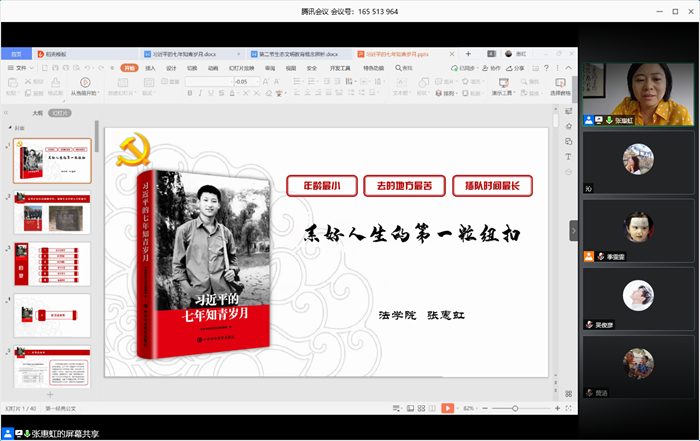700x441 pixels.
Task: Click the Redo arrow icon
Action: [101, 68]
